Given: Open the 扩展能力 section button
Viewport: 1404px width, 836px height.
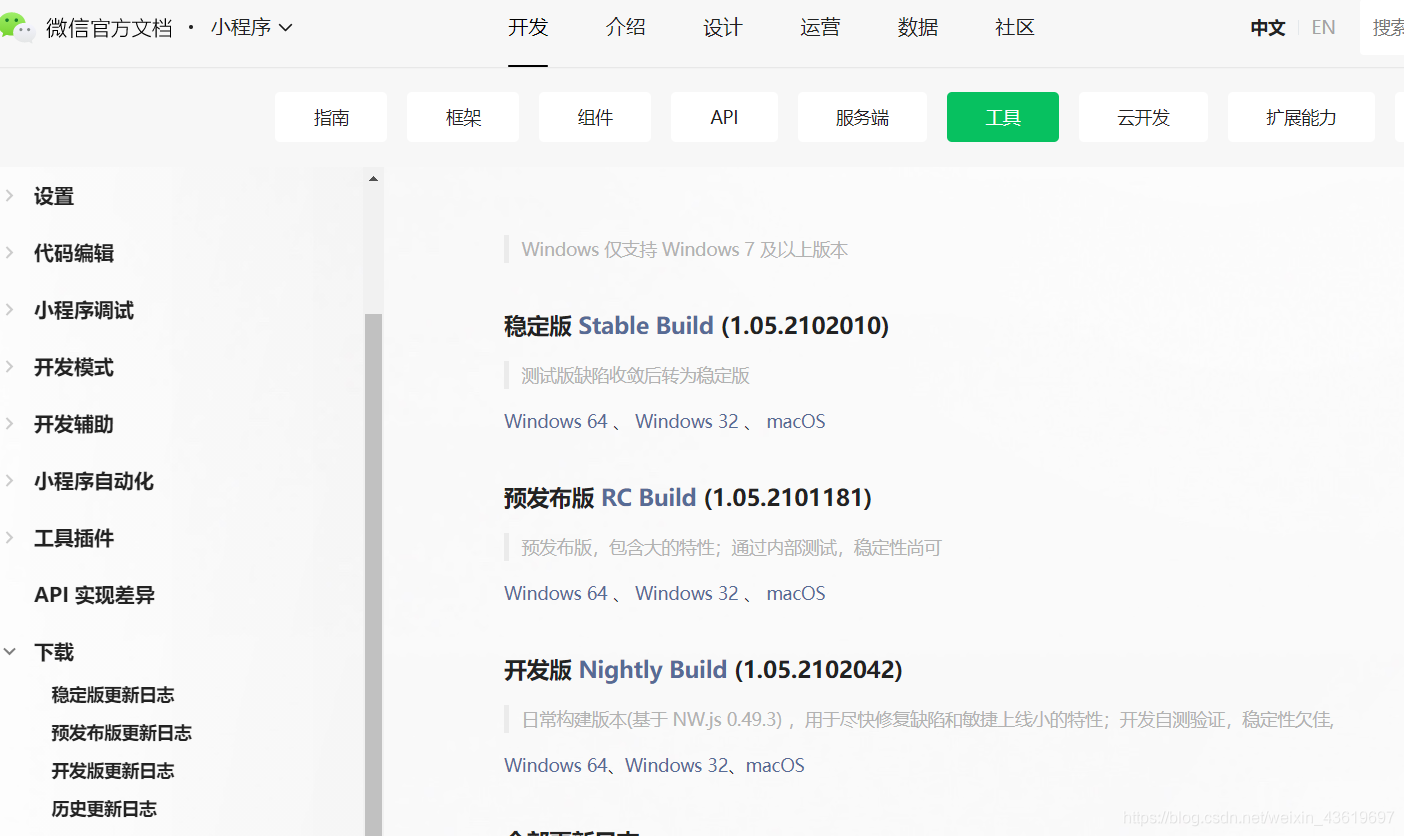Looking at the screenshot, I should 1301,117.
